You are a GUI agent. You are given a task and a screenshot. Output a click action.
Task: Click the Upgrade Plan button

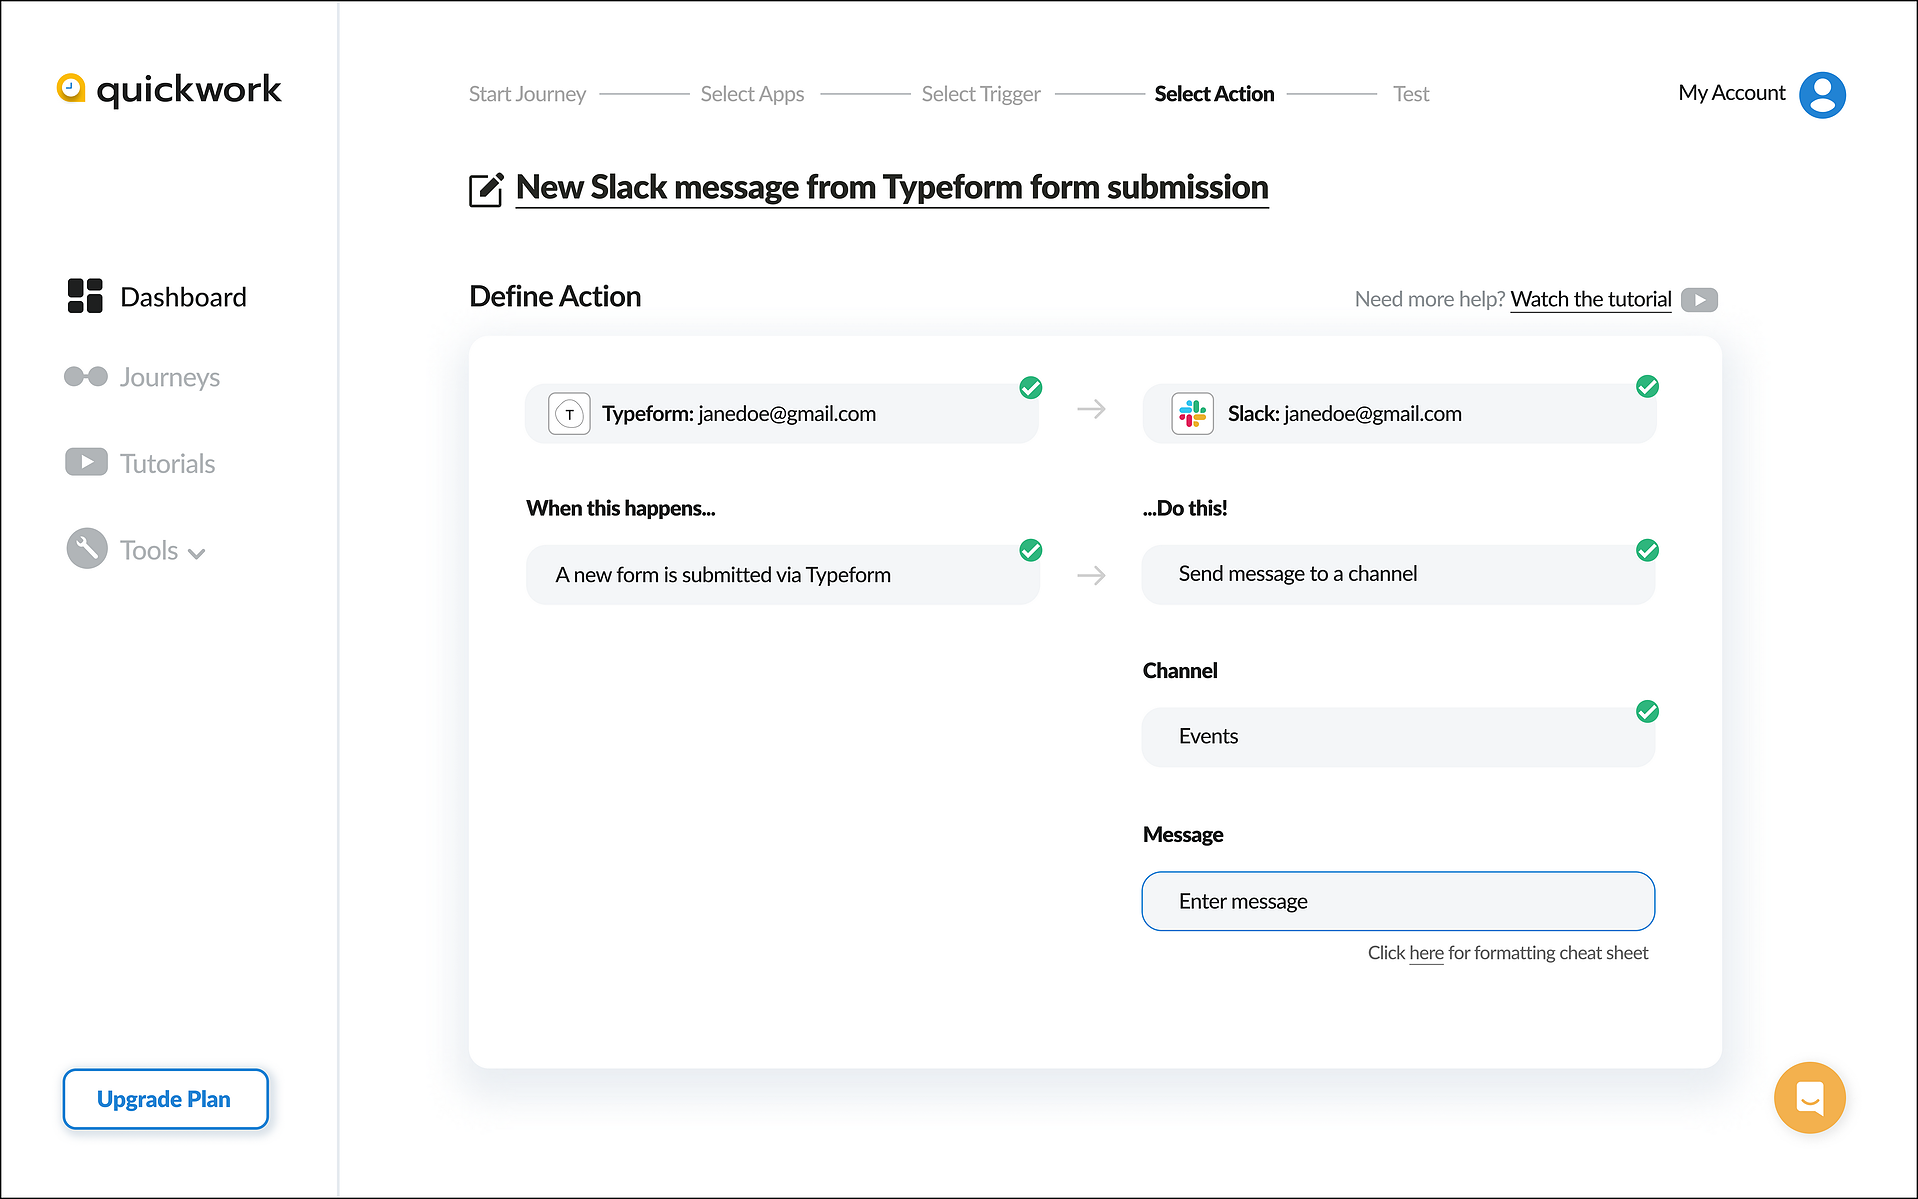[x=165, y=1099]
